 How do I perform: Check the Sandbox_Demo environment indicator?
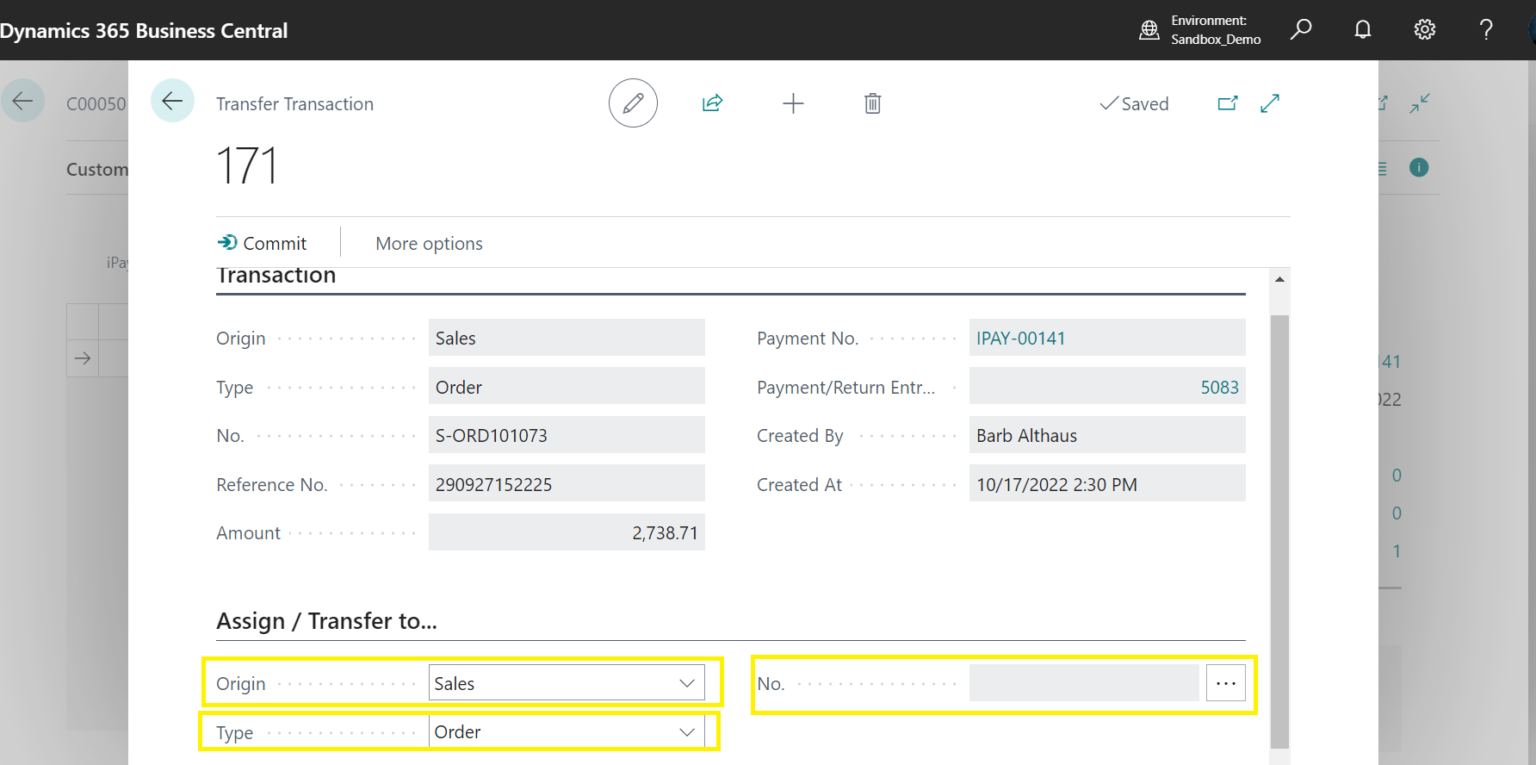pyautogui.click(x=1200, y=30)
